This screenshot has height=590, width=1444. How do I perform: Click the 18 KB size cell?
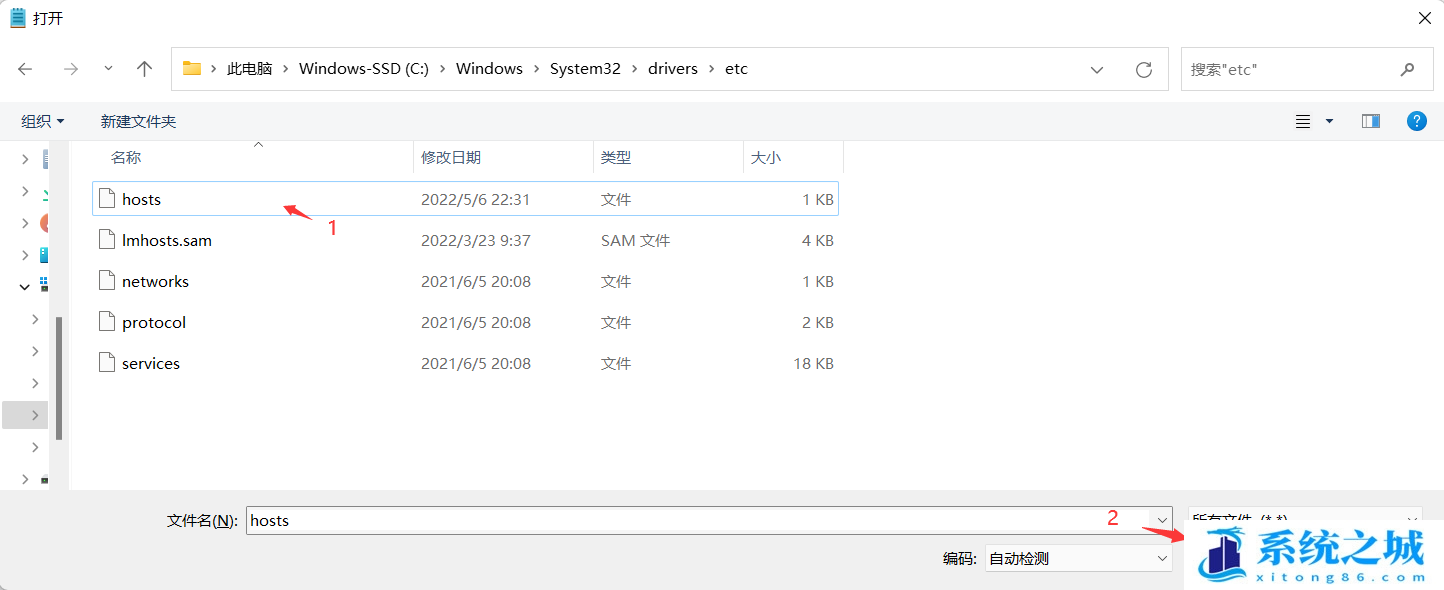(x=814, y=363)
